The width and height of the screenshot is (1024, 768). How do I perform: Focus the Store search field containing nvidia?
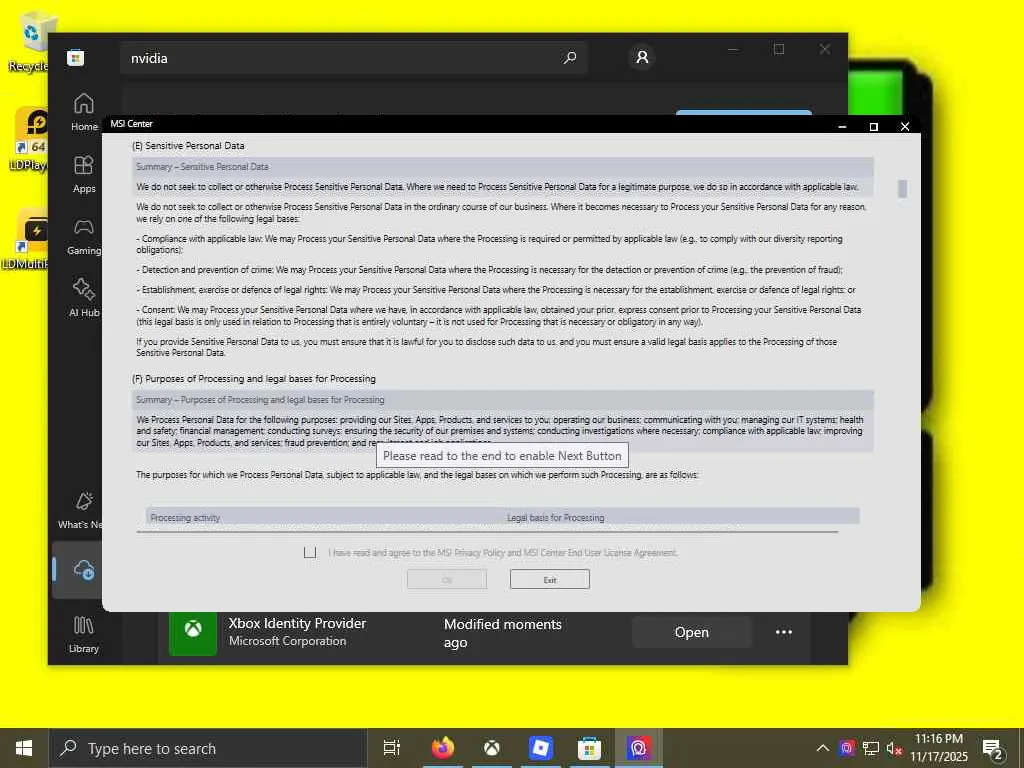tap(353, 58)
